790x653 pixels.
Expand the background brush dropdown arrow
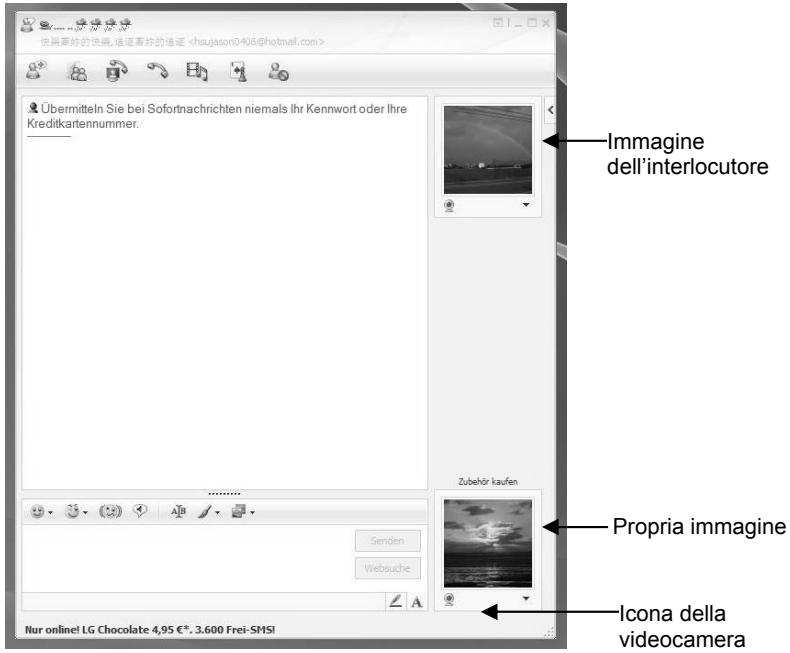tap(218, 513)
